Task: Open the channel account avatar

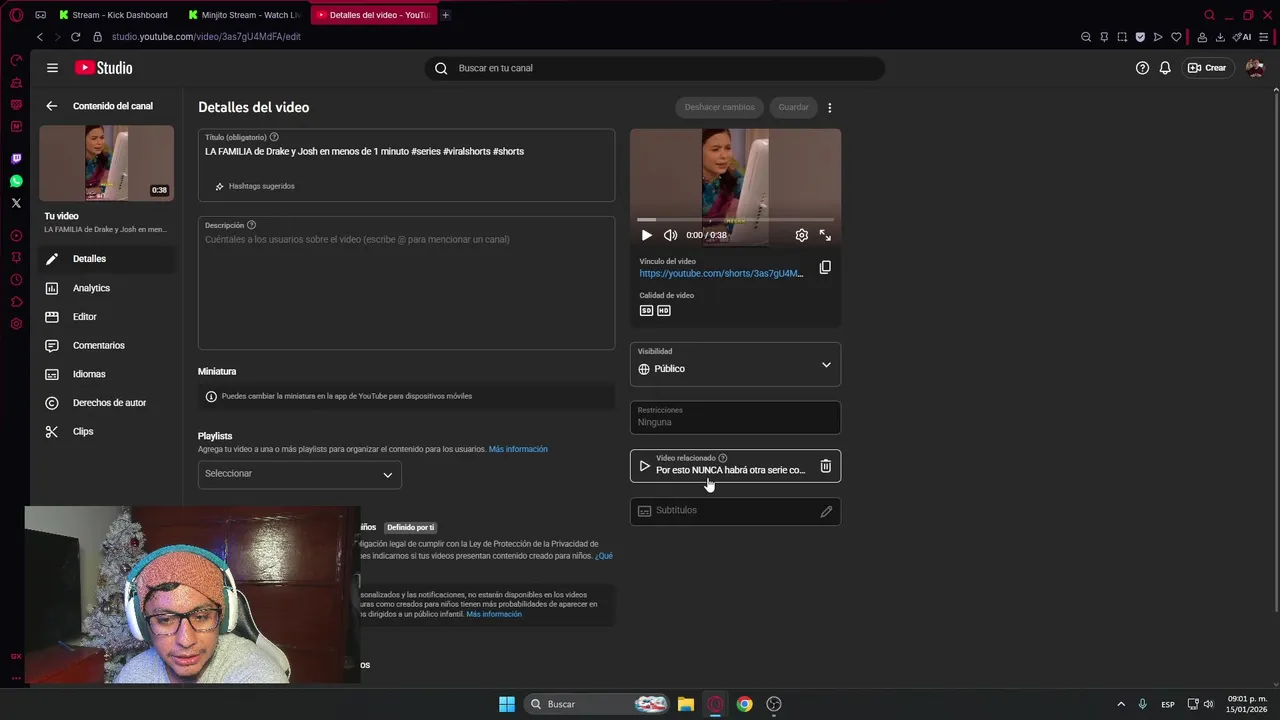Action: coord(1255,68)
